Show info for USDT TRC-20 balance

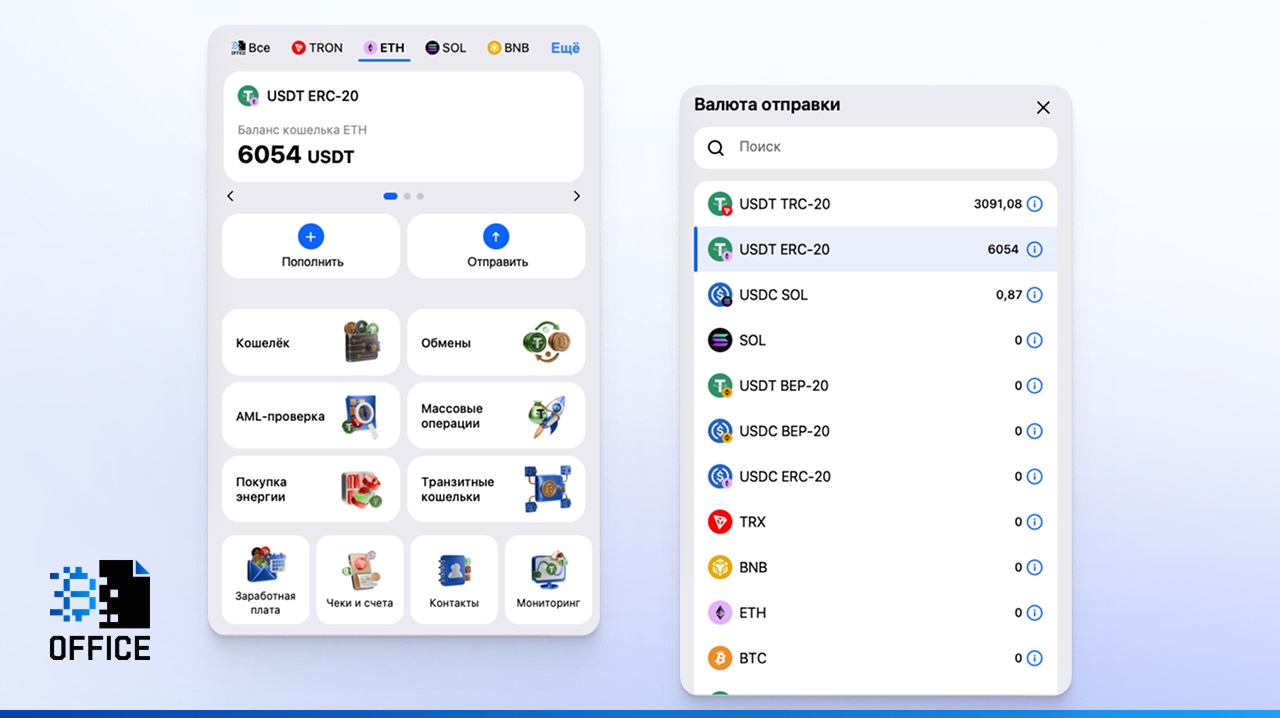point(1035,204)
